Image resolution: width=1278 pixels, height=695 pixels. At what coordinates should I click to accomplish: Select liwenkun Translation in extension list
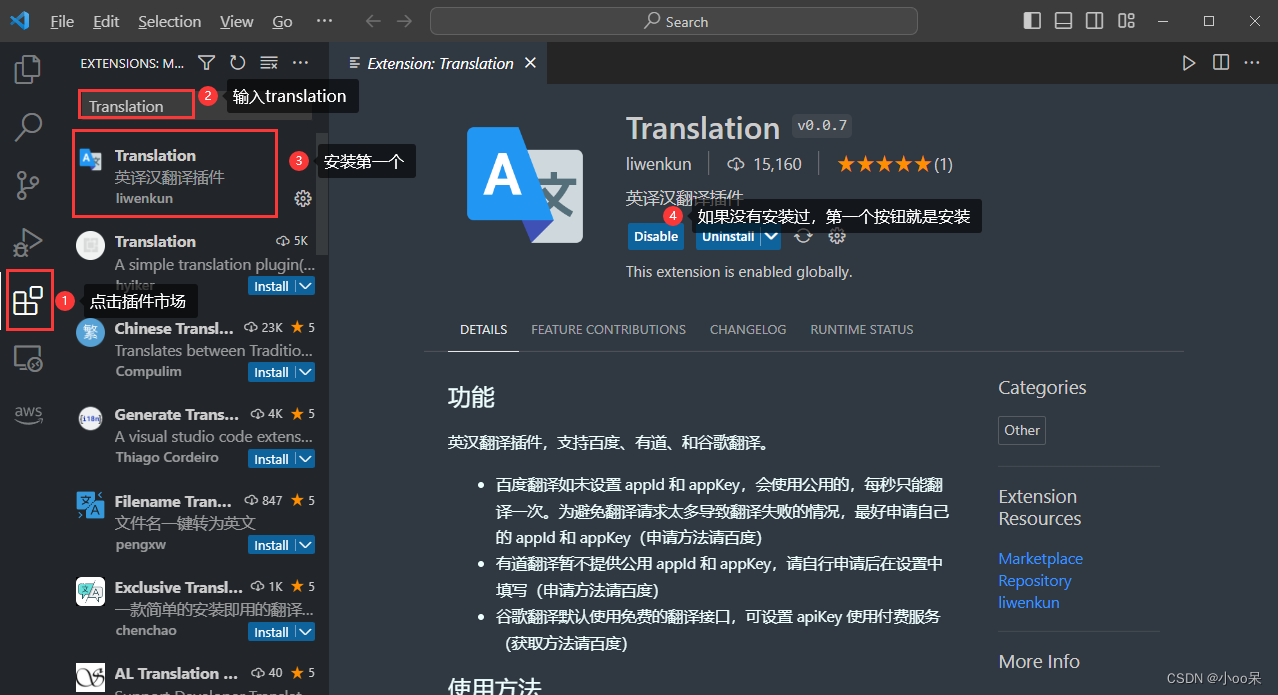194,177
